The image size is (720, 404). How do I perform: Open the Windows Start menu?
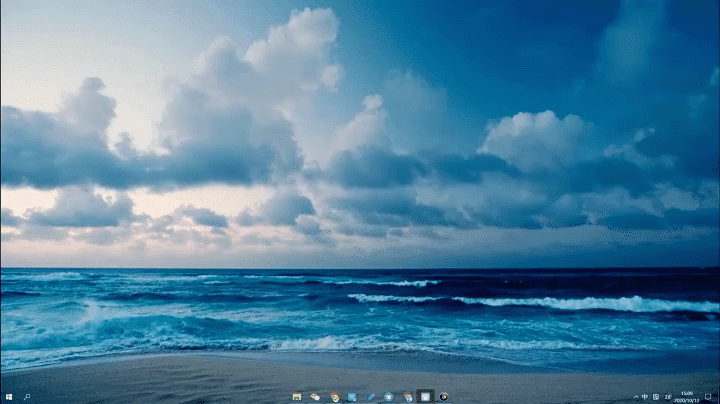click(x=7, y=397)
